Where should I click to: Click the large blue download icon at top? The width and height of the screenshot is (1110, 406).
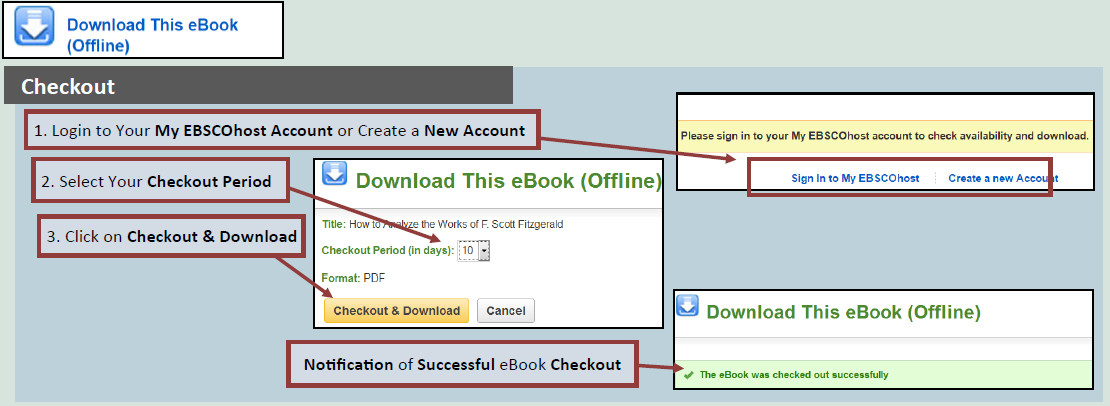pos(34,26)
